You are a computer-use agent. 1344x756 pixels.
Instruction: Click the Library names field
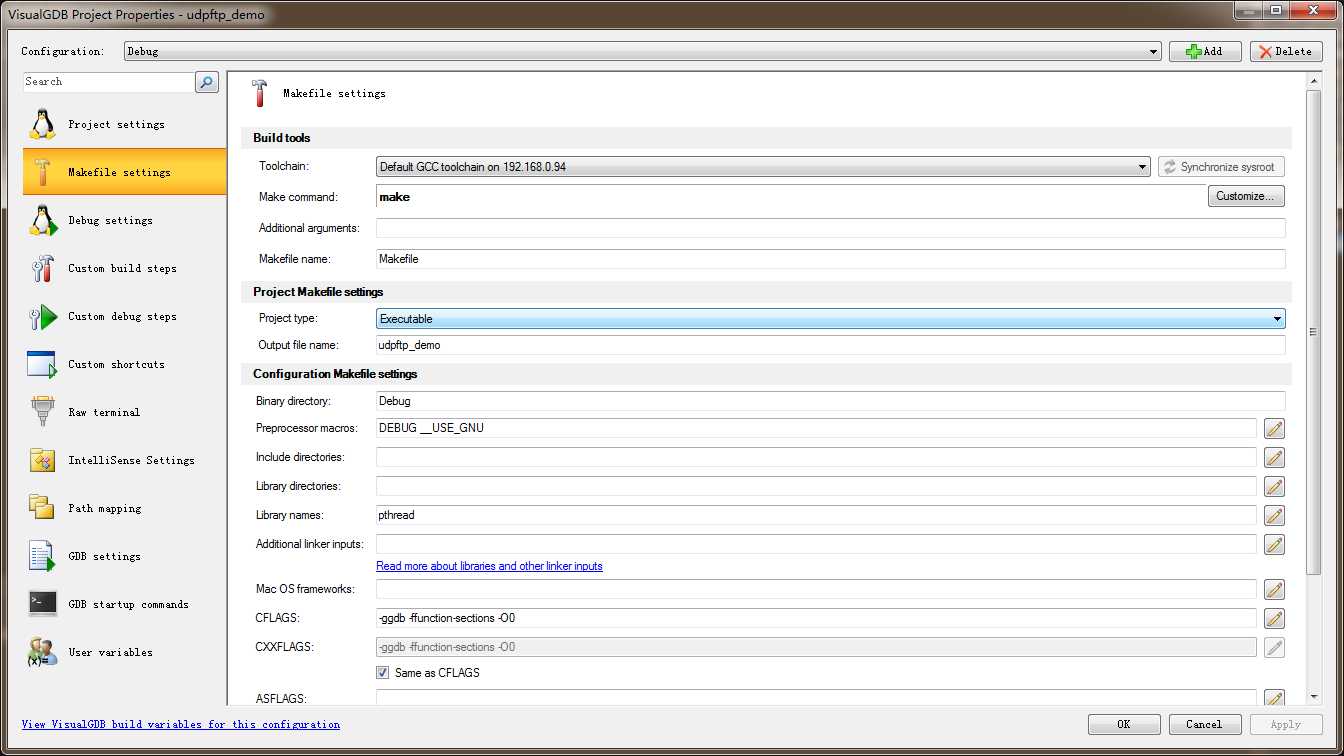click(816, 515)
